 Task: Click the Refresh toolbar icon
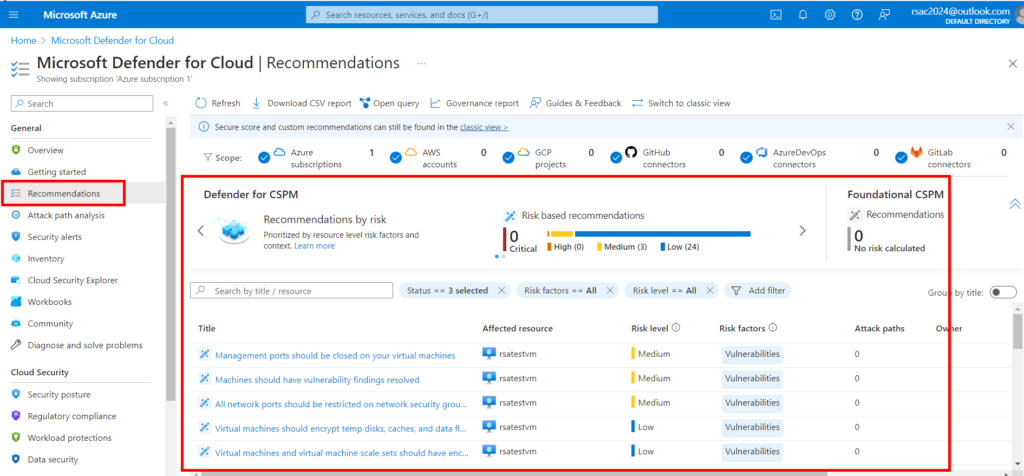(201, 103)
